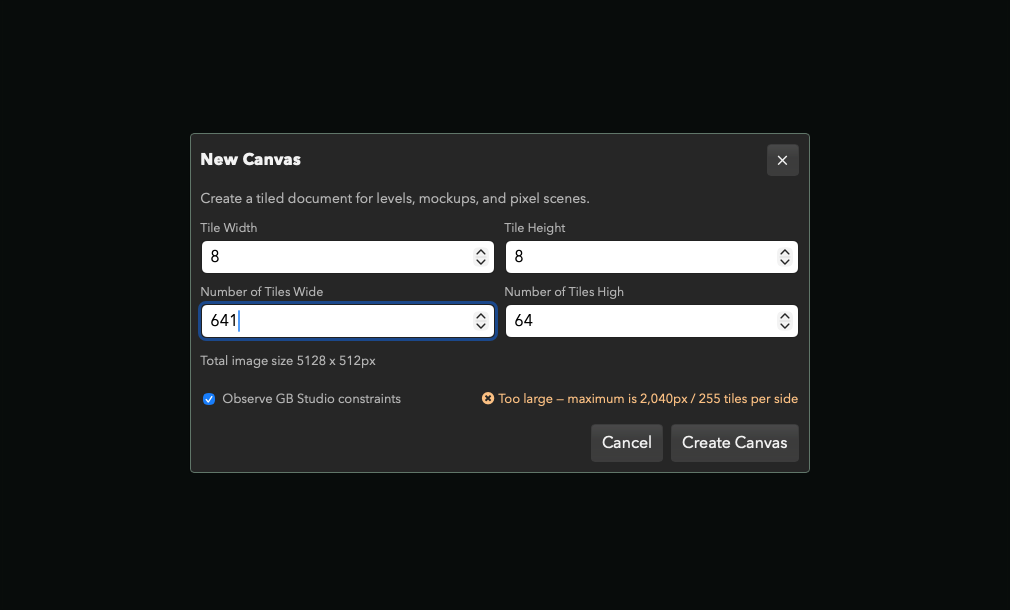The width and height of the screenshot is (1010, 610).
Task: Increment Tile Height using up arrow
Action: [785, 252]
